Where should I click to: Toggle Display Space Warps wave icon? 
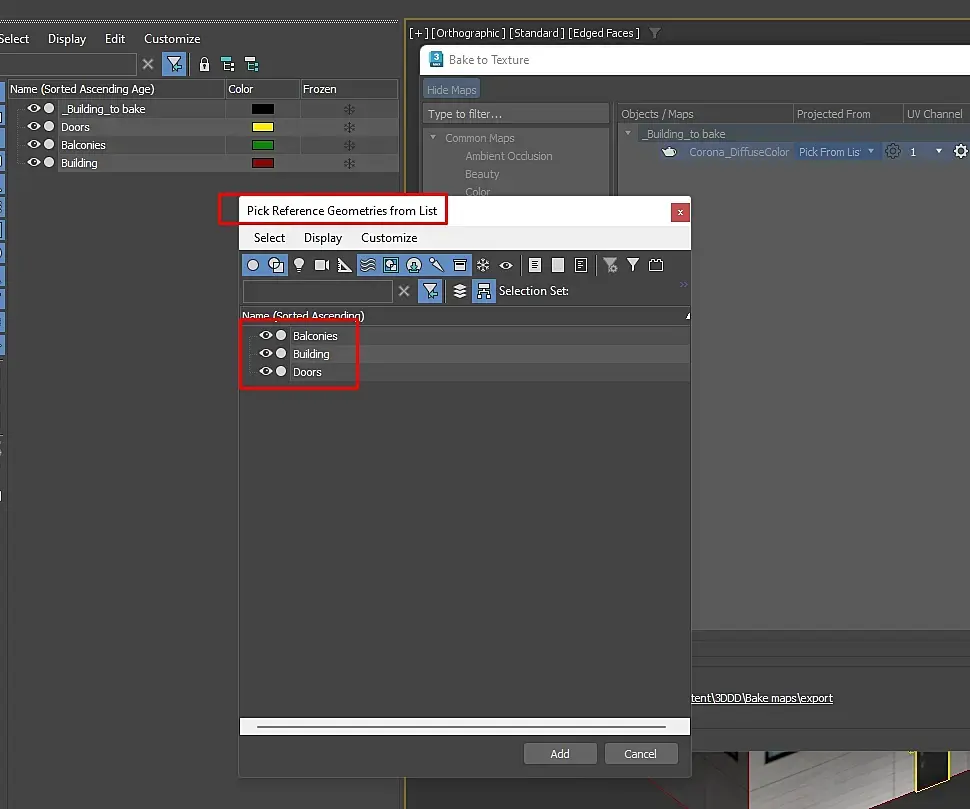(x=367, y=265)
